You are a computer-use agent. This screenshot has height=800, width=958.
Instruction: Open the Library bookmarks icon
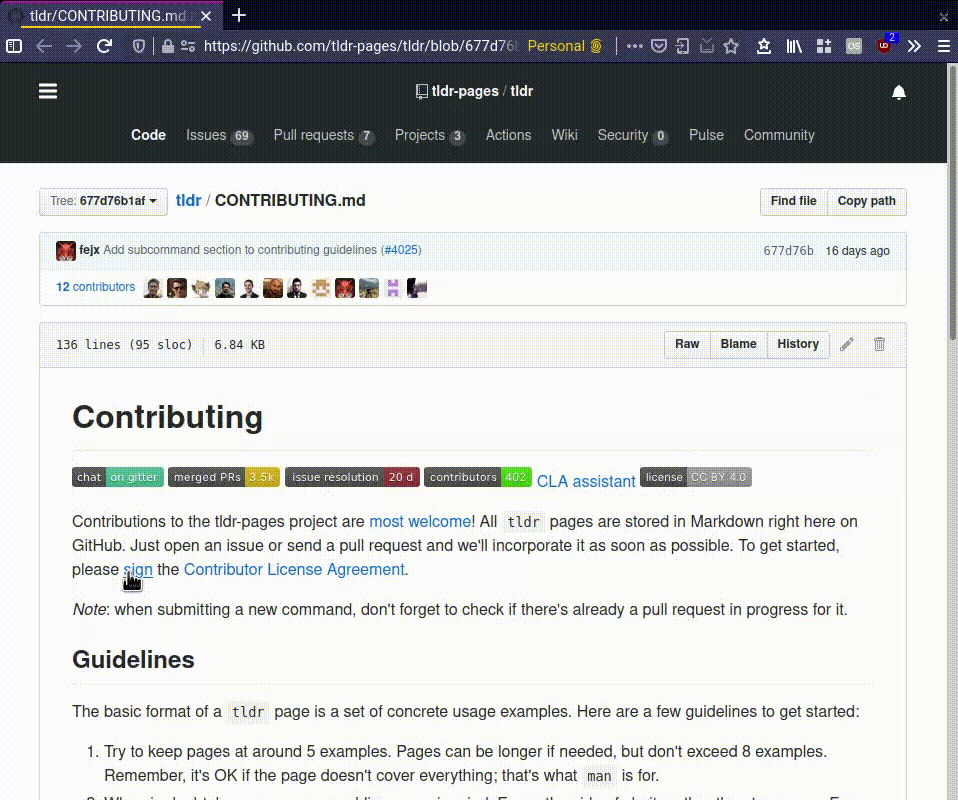794,46
